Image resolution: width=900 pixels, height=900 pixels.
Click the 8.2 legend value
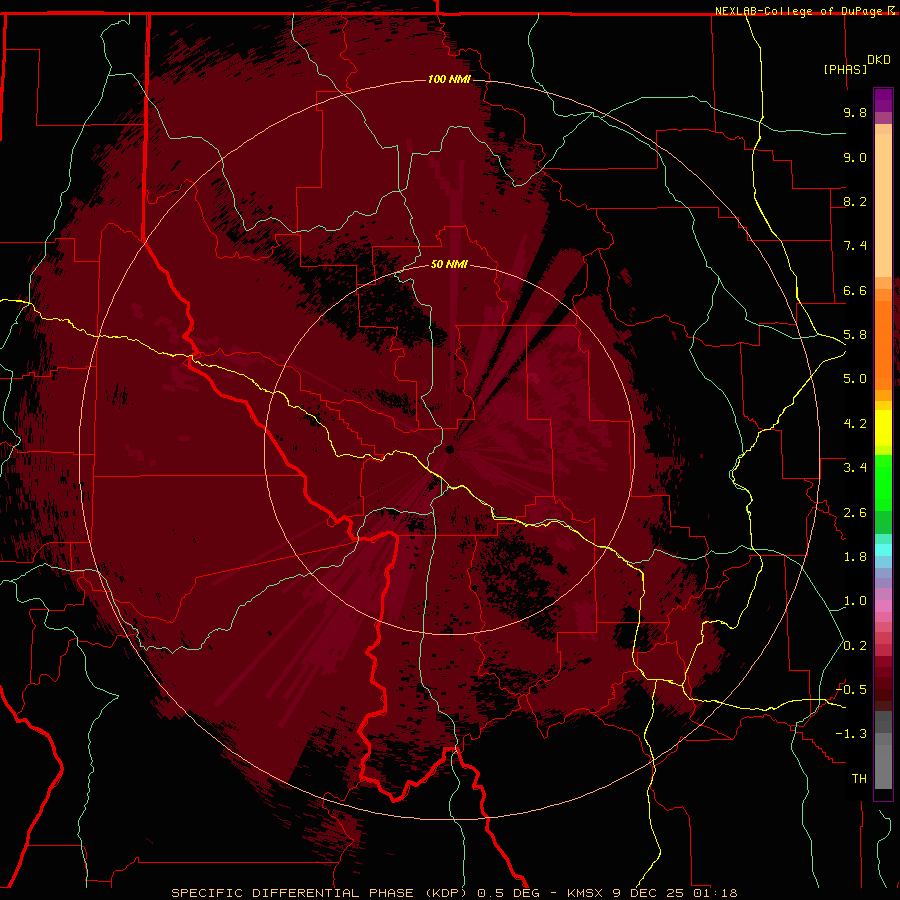coord(855,201)
